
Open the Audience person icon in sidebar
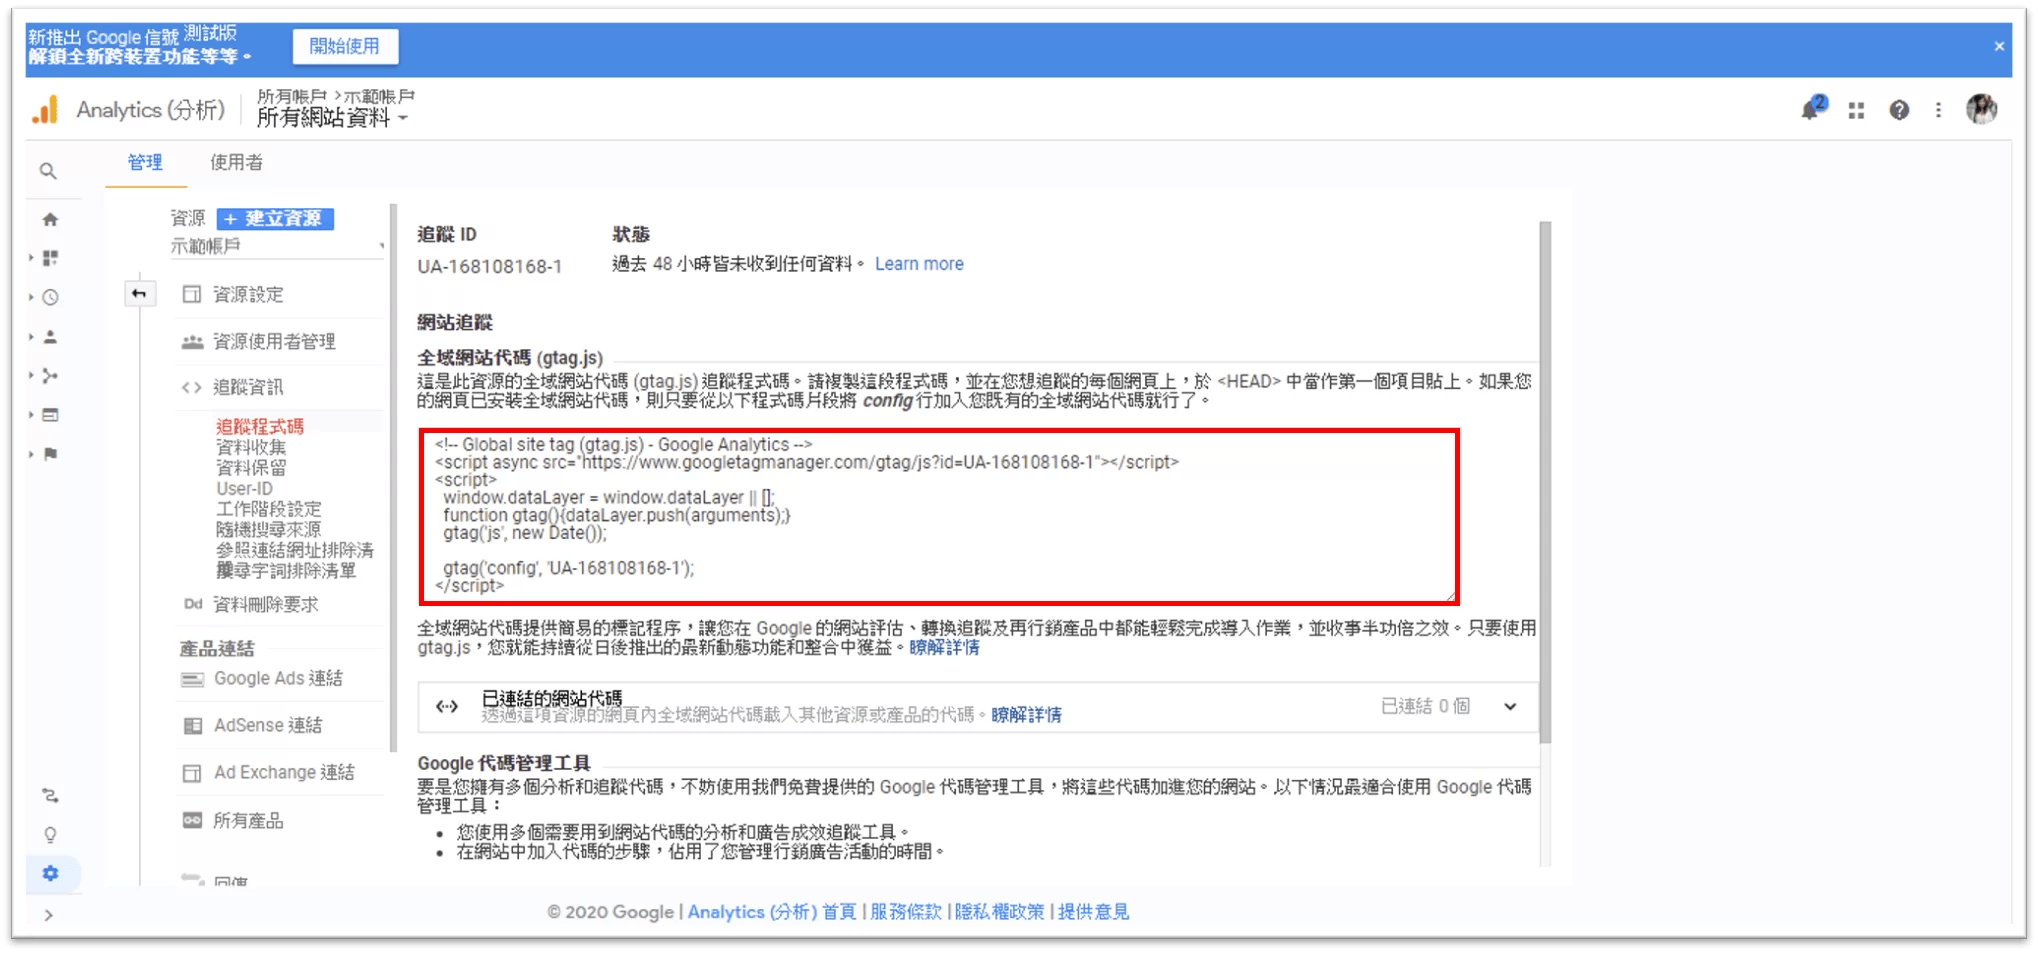pos(51,337)
